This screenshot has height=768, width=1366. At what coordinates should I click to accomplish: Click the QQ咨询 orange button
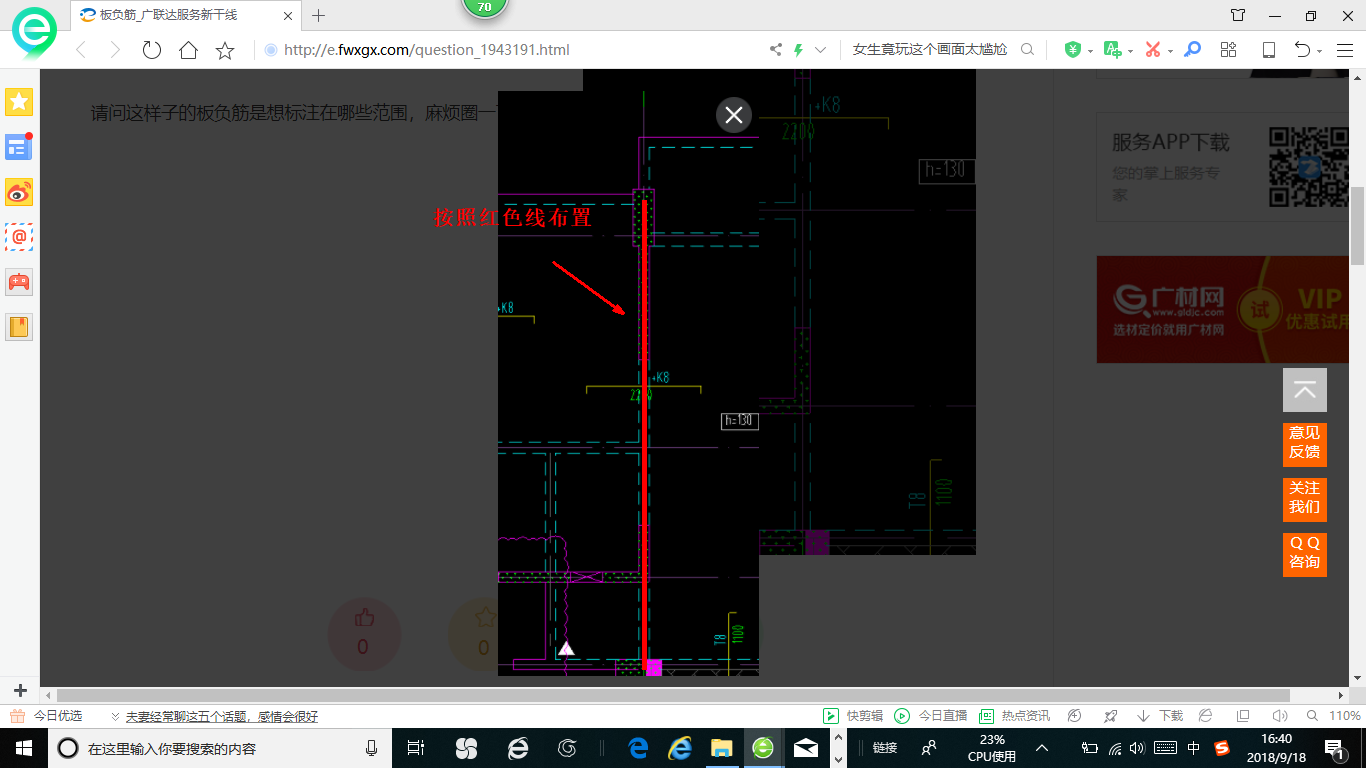click(x=1305, y=554)
